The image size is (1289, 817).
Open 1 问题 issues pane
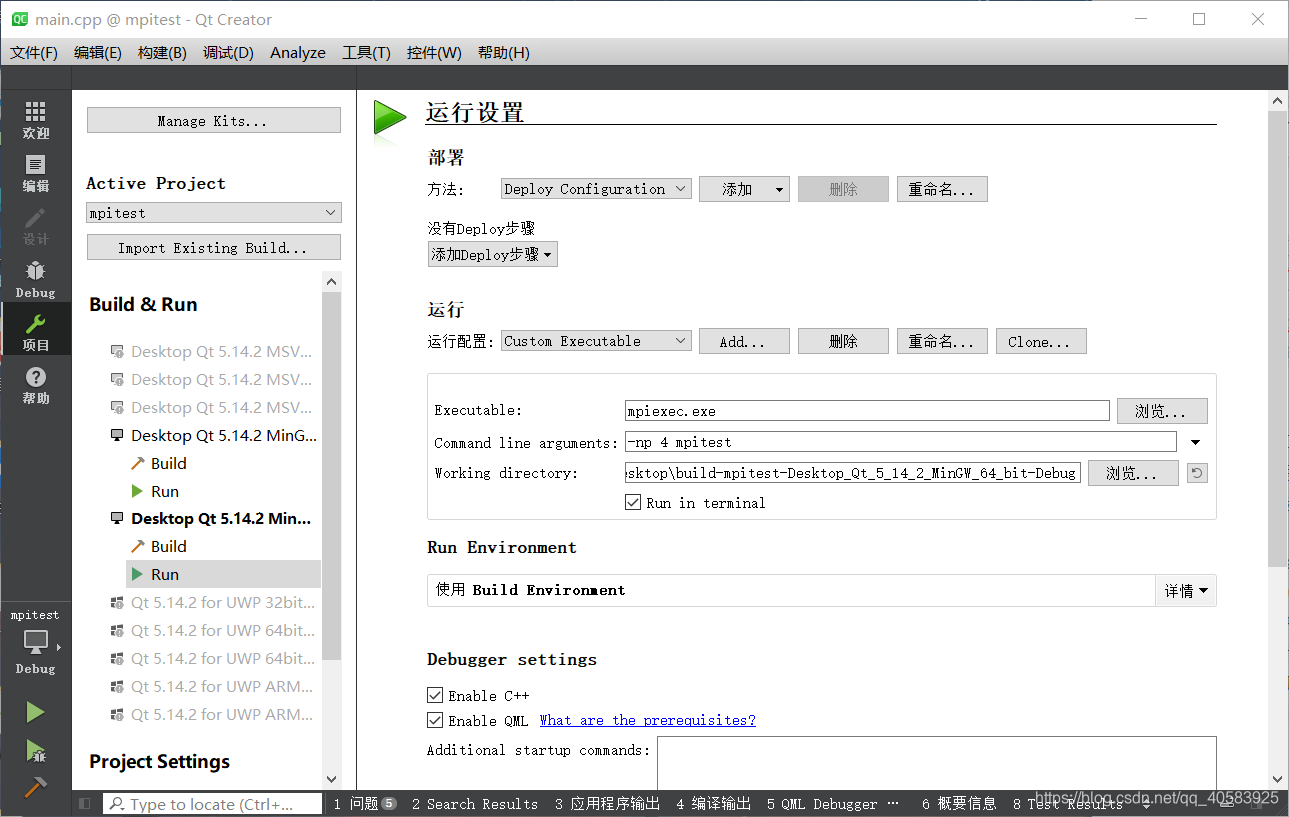[x=365, y=804]
